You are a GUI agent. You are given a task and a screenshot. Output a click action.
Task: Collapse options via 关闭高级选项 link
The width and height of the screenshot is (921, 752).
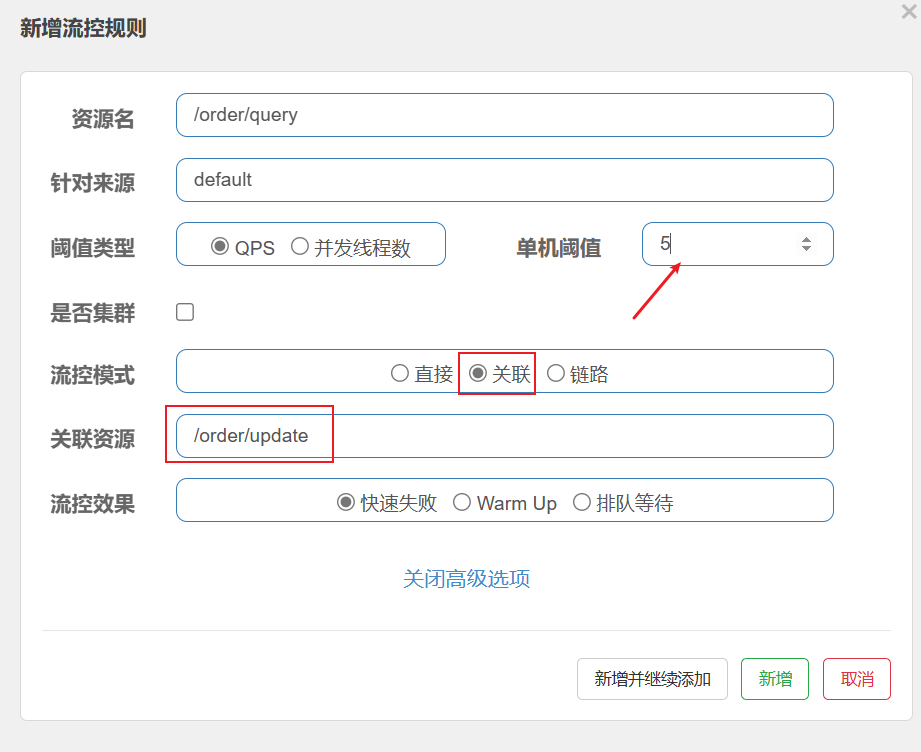tap(466, 579)
